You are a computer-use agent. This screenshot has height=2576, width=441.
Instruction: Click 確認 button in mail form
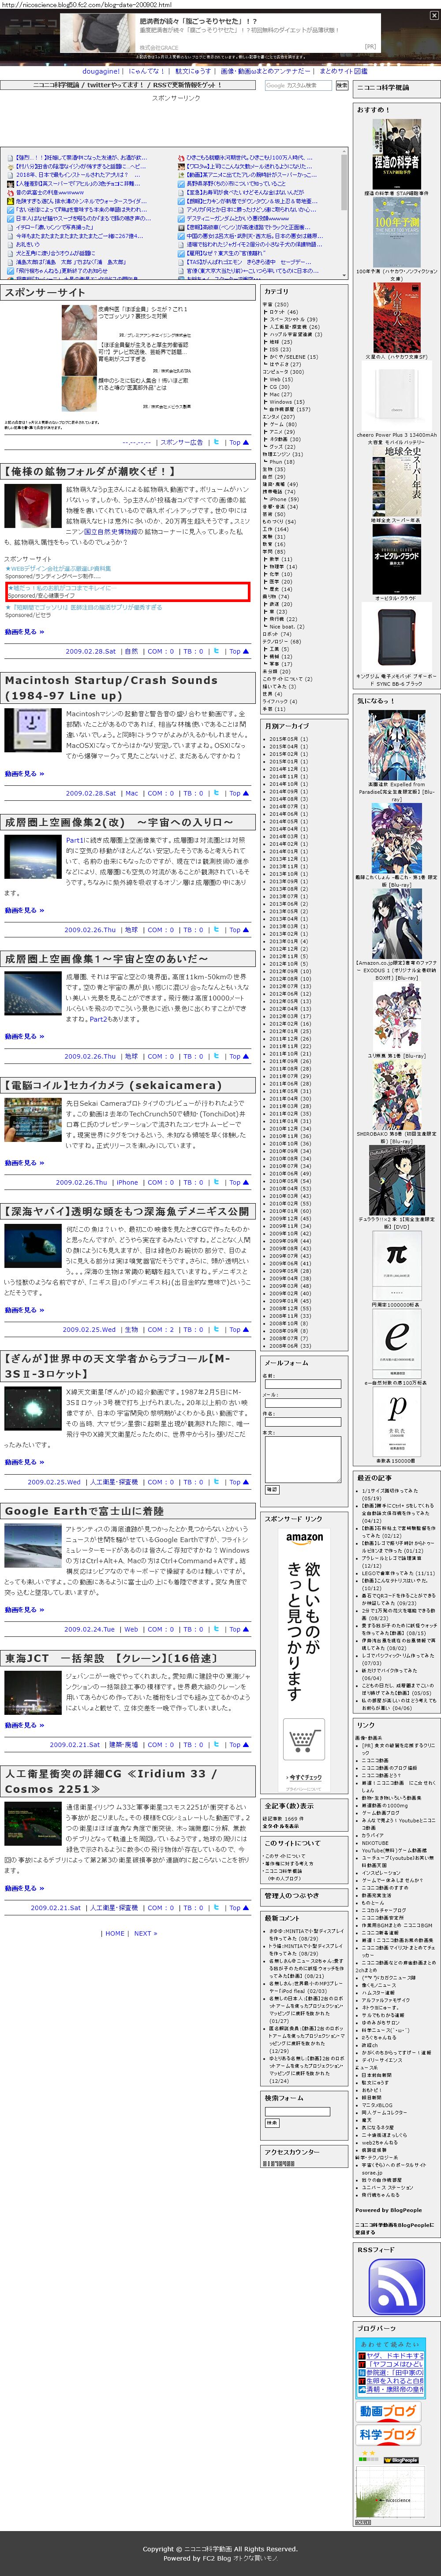click(271, 1490)
